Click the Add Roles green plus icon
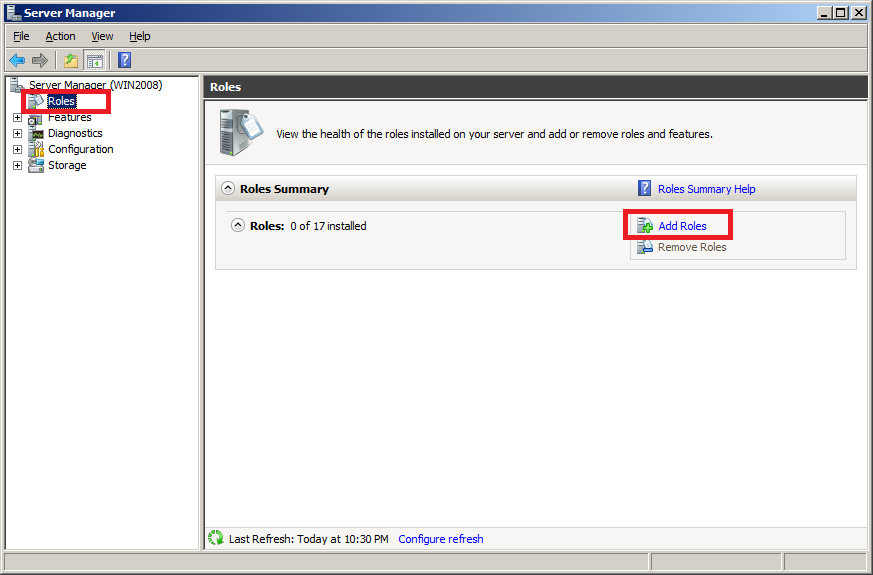Viewport: 873px width, 575px height. pyautogui.click(x=645, y=225)
